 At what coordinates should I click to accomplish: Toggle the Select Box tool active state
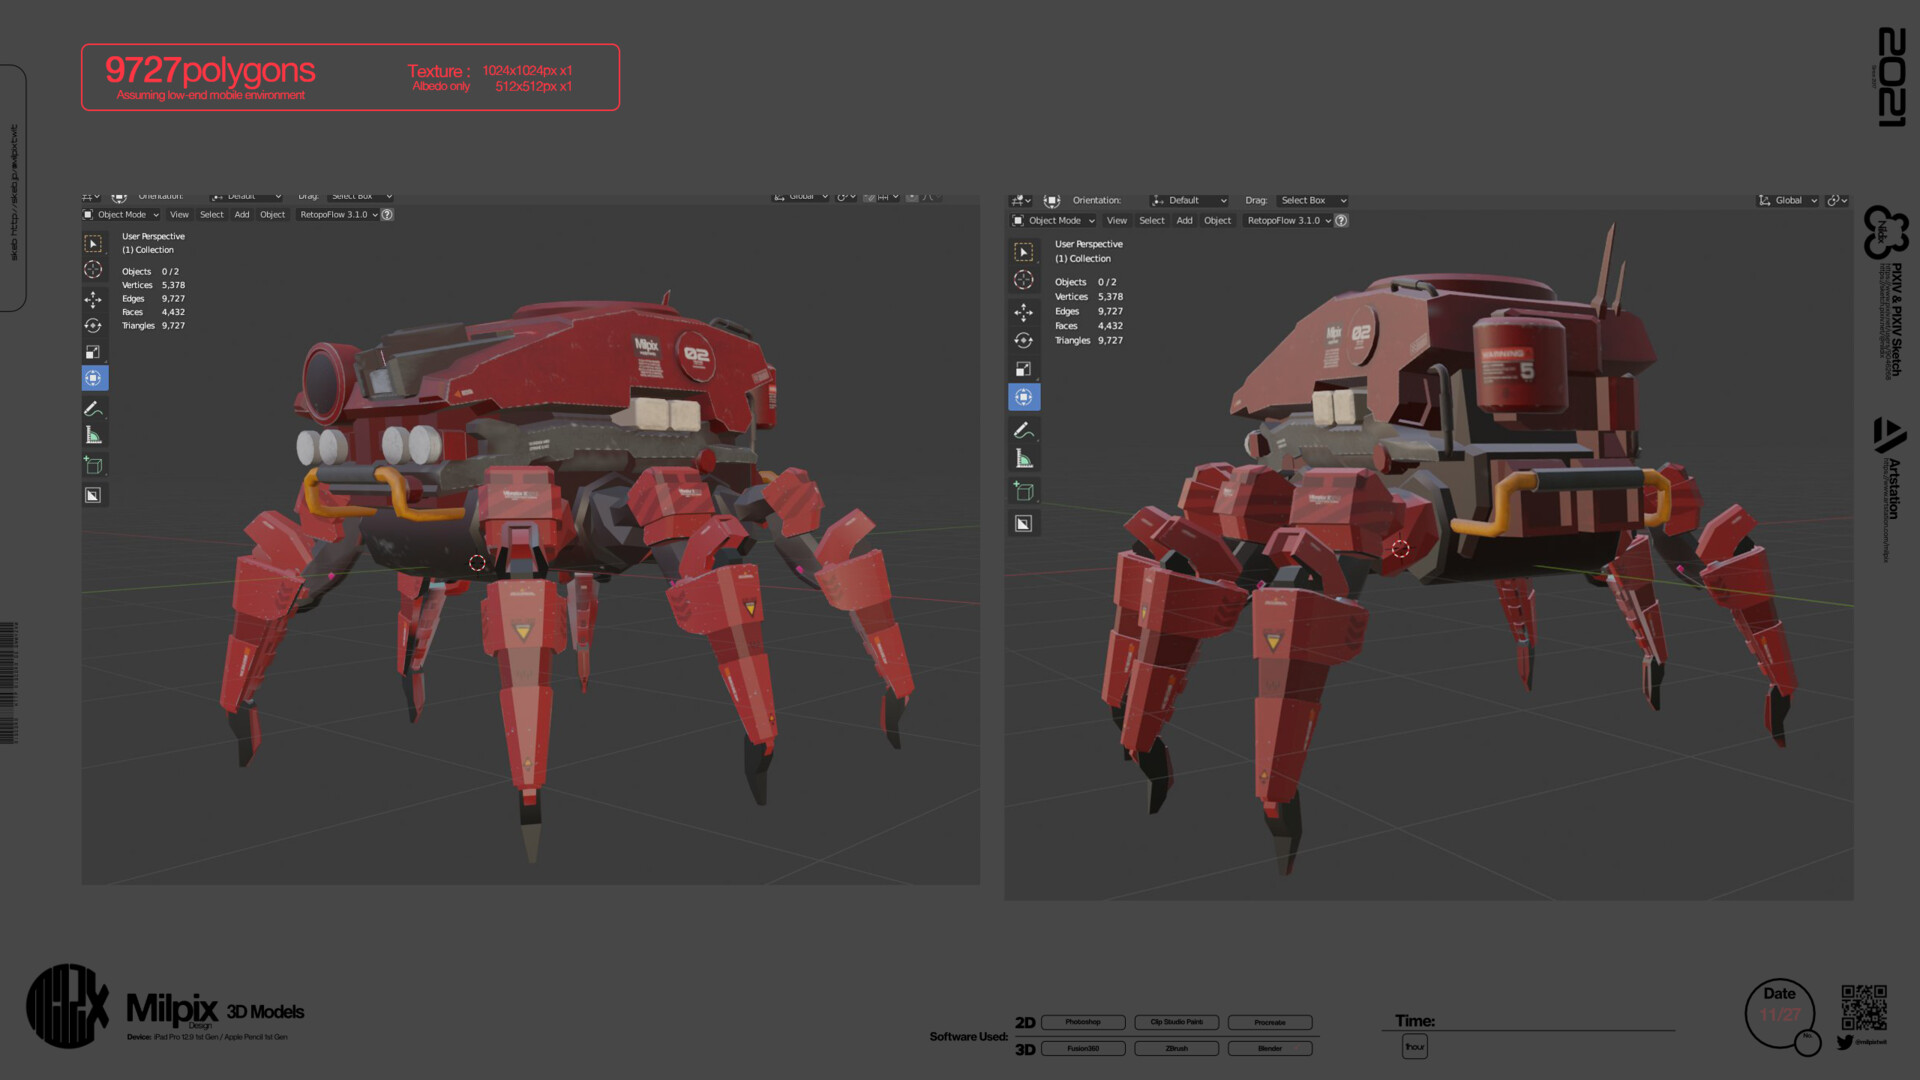[95, 245]
